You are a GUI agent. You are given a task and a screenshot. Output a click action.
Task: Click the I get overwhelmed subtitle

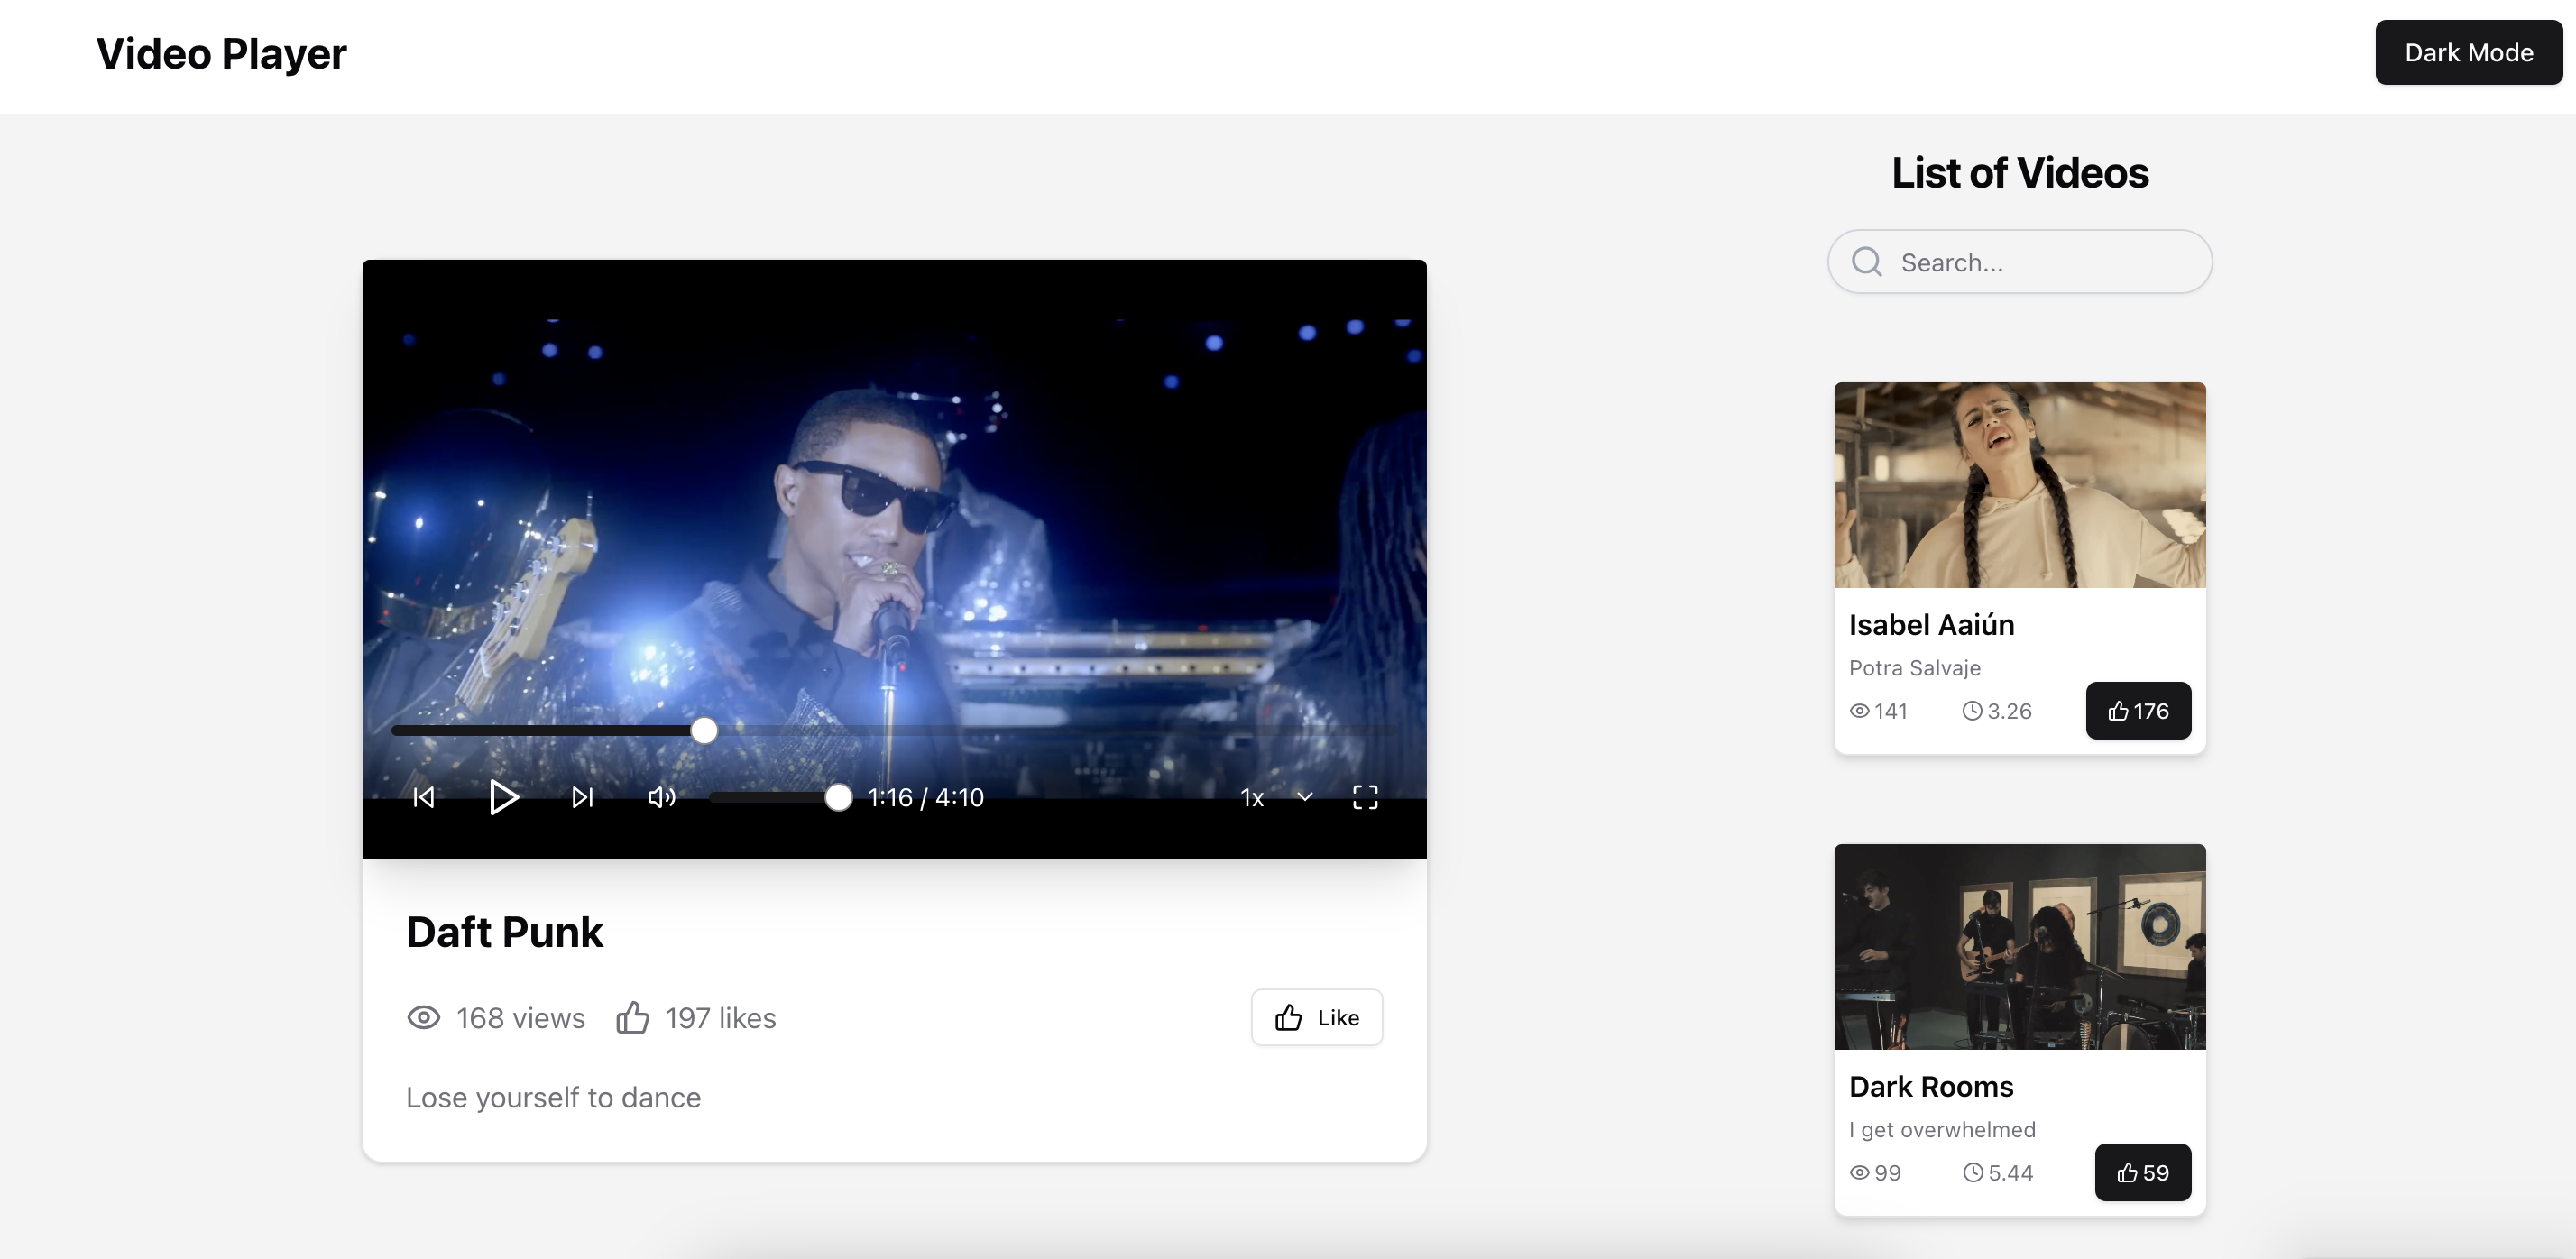click(x=1942, y=1130)
